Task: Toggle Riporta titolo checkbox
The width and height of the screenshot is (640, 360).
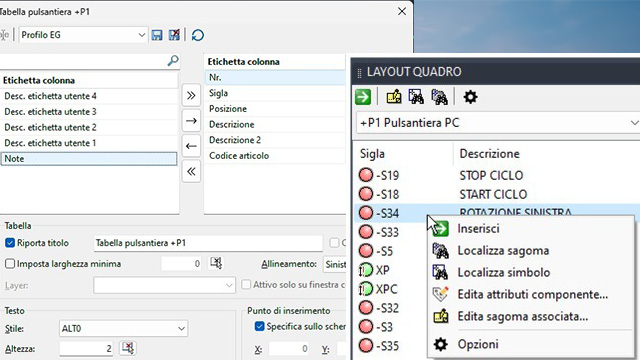Action: point(10,243)
